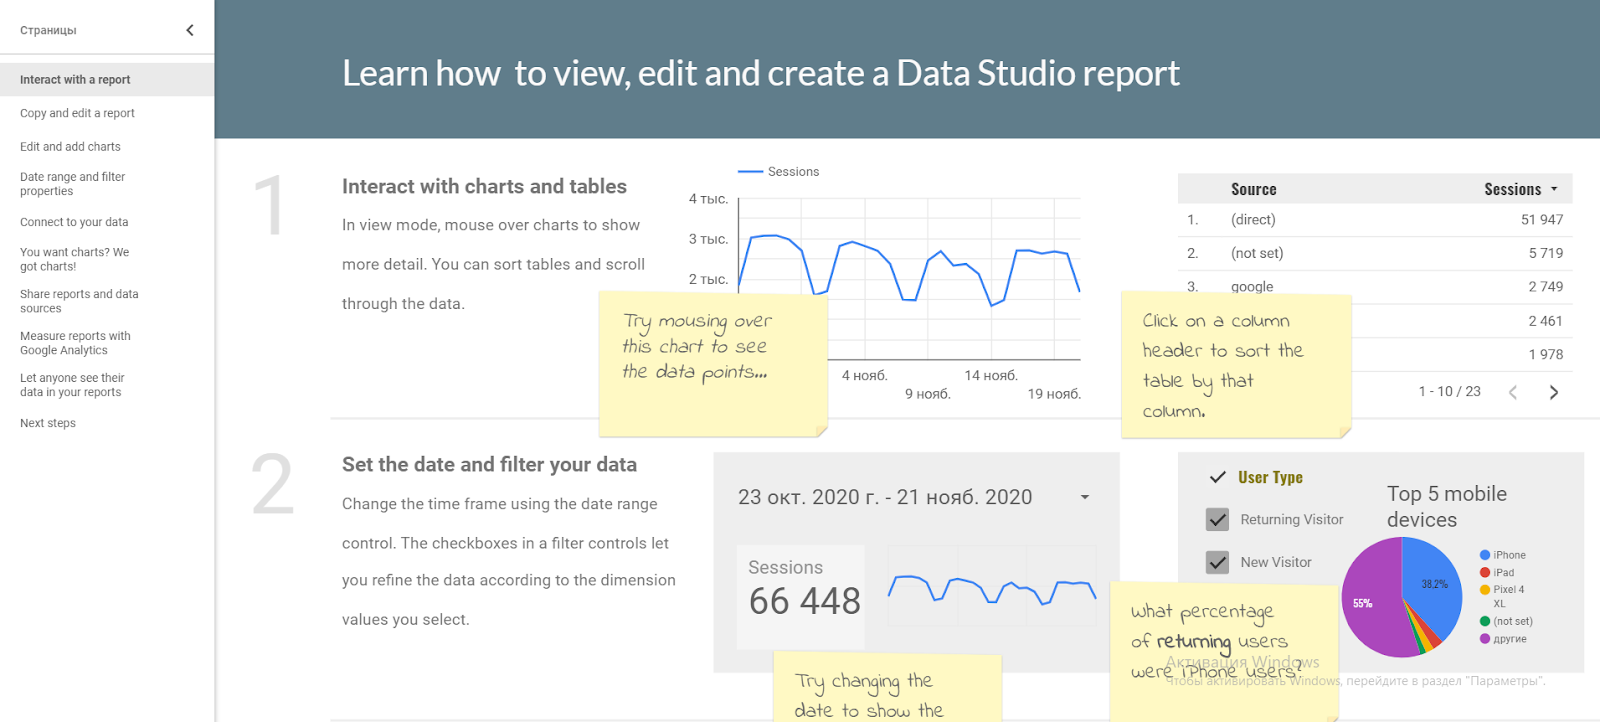Click the Pixel 4 XL legend dot
1600x722 pixels.
[x=1485, y=590]
